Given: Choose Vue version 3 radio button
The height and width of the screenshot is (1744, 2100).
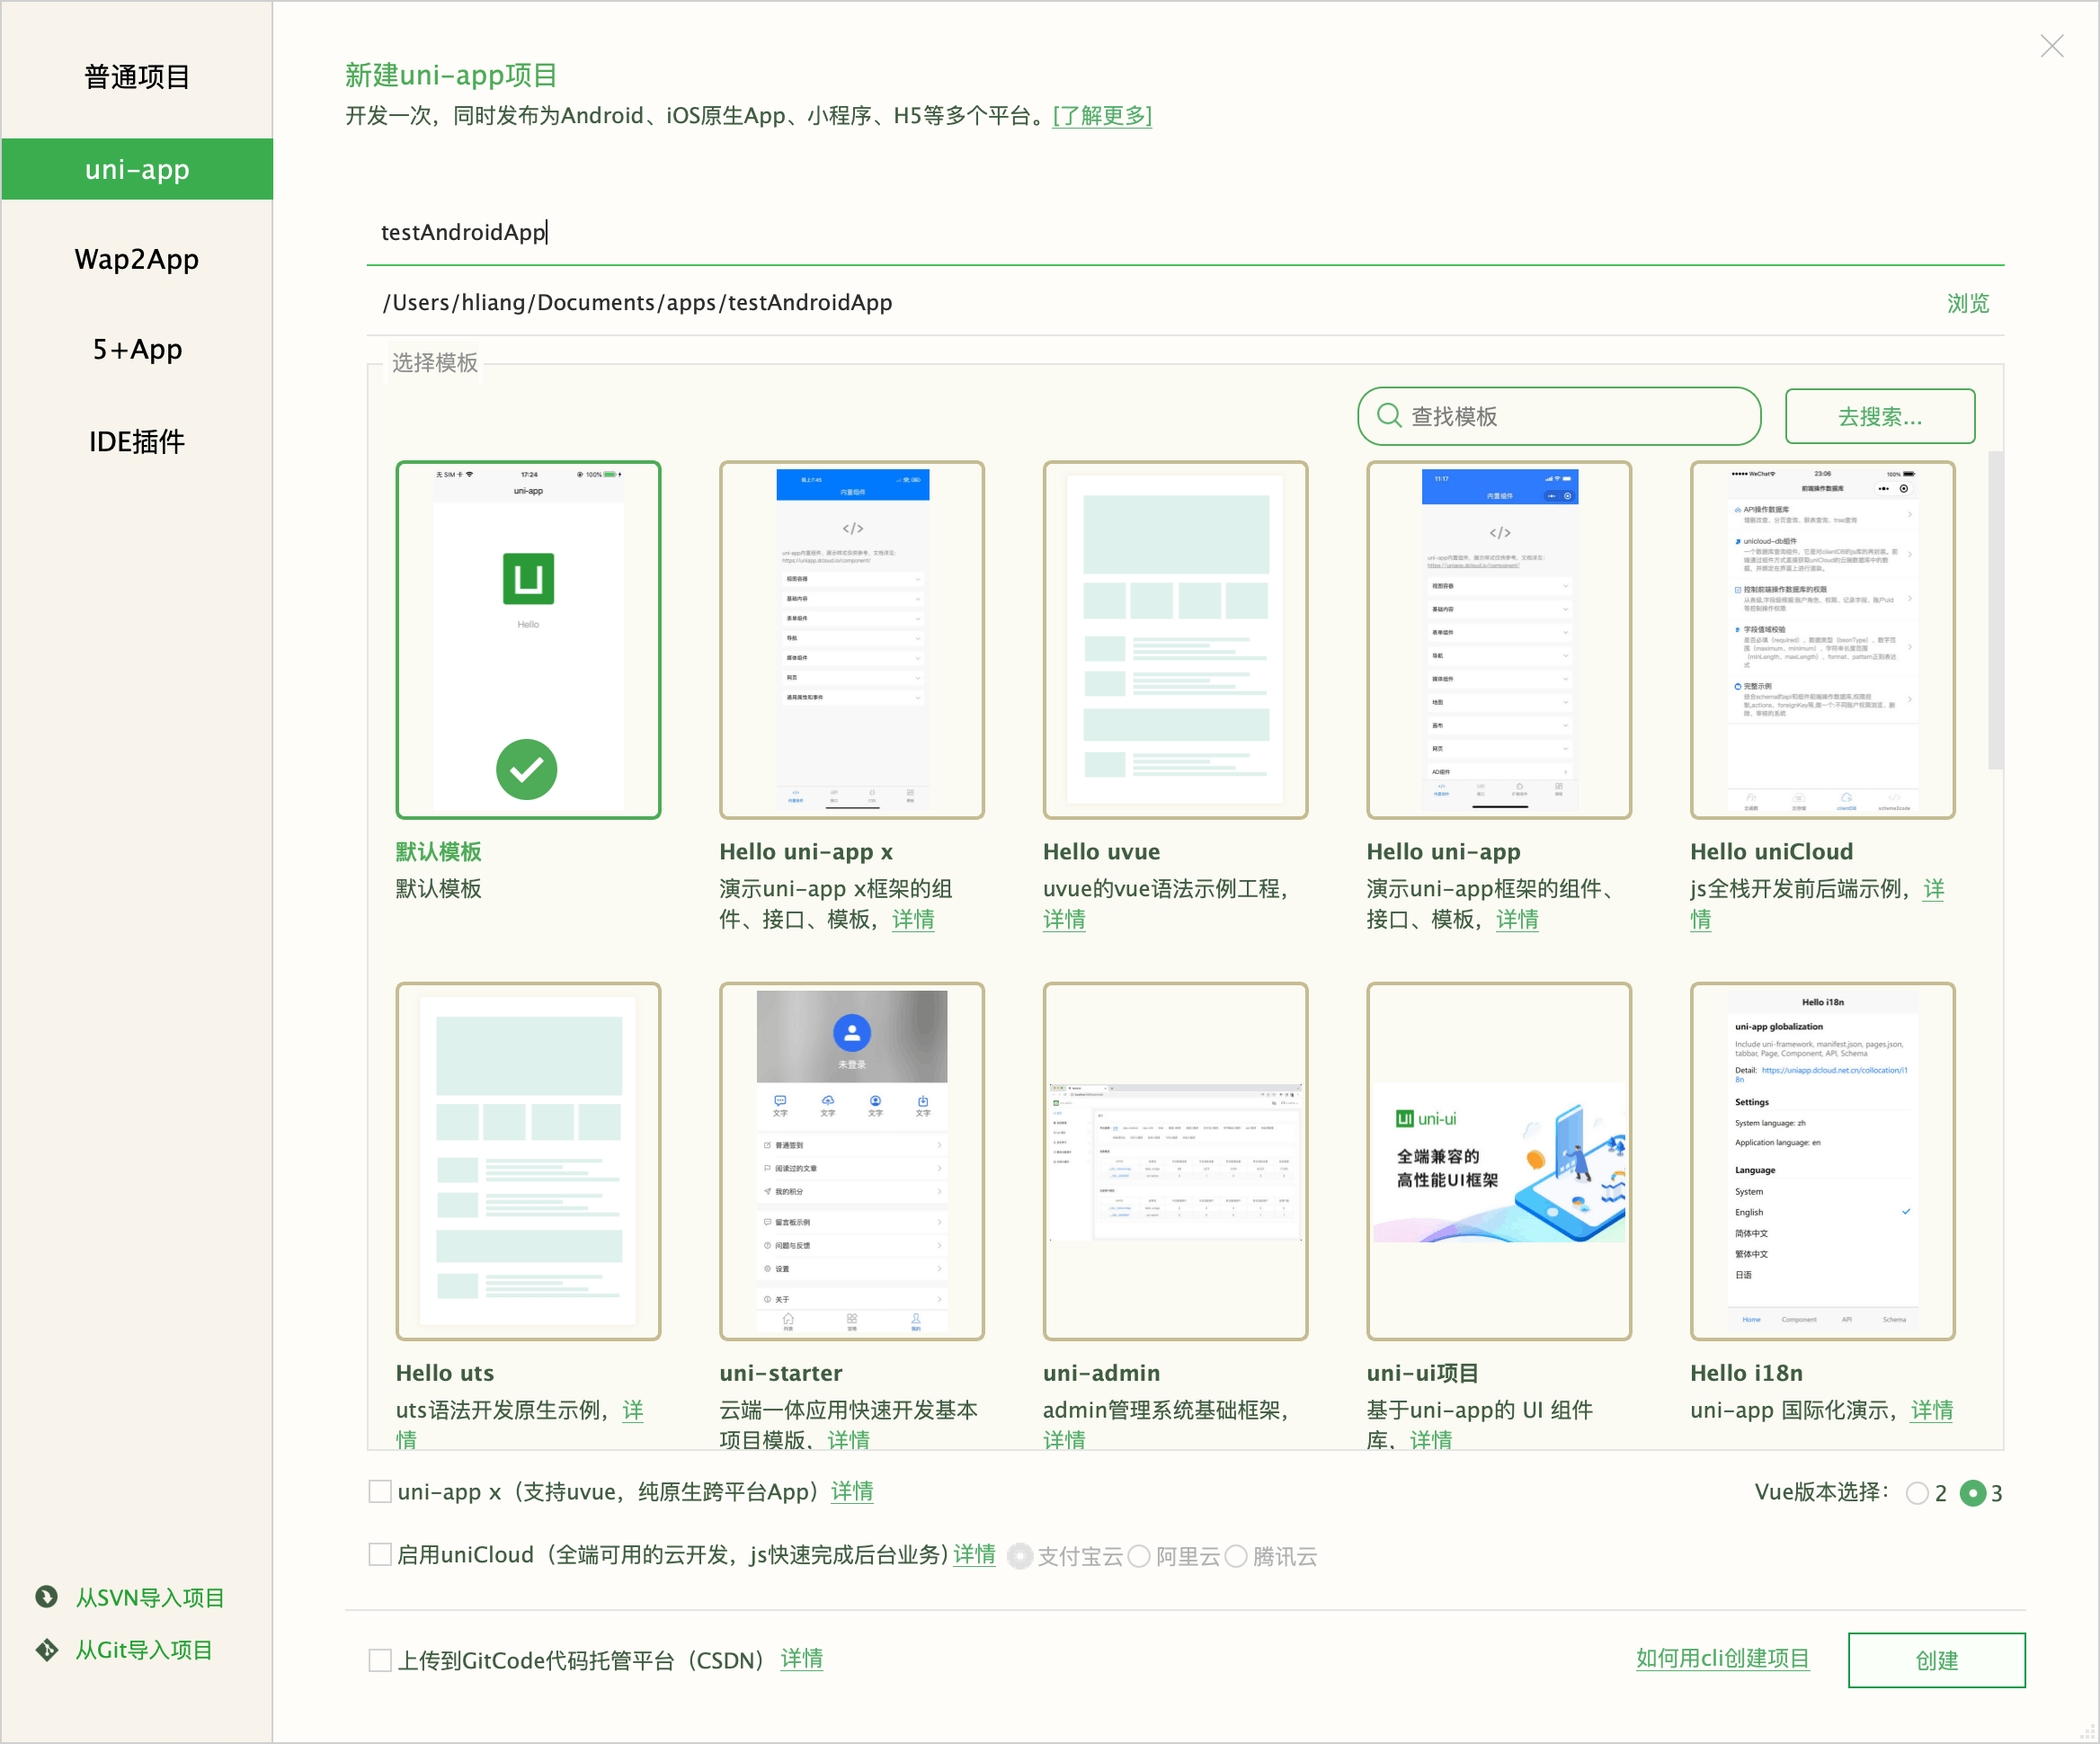Looking at the screenshot, I should point(1972,1493).
